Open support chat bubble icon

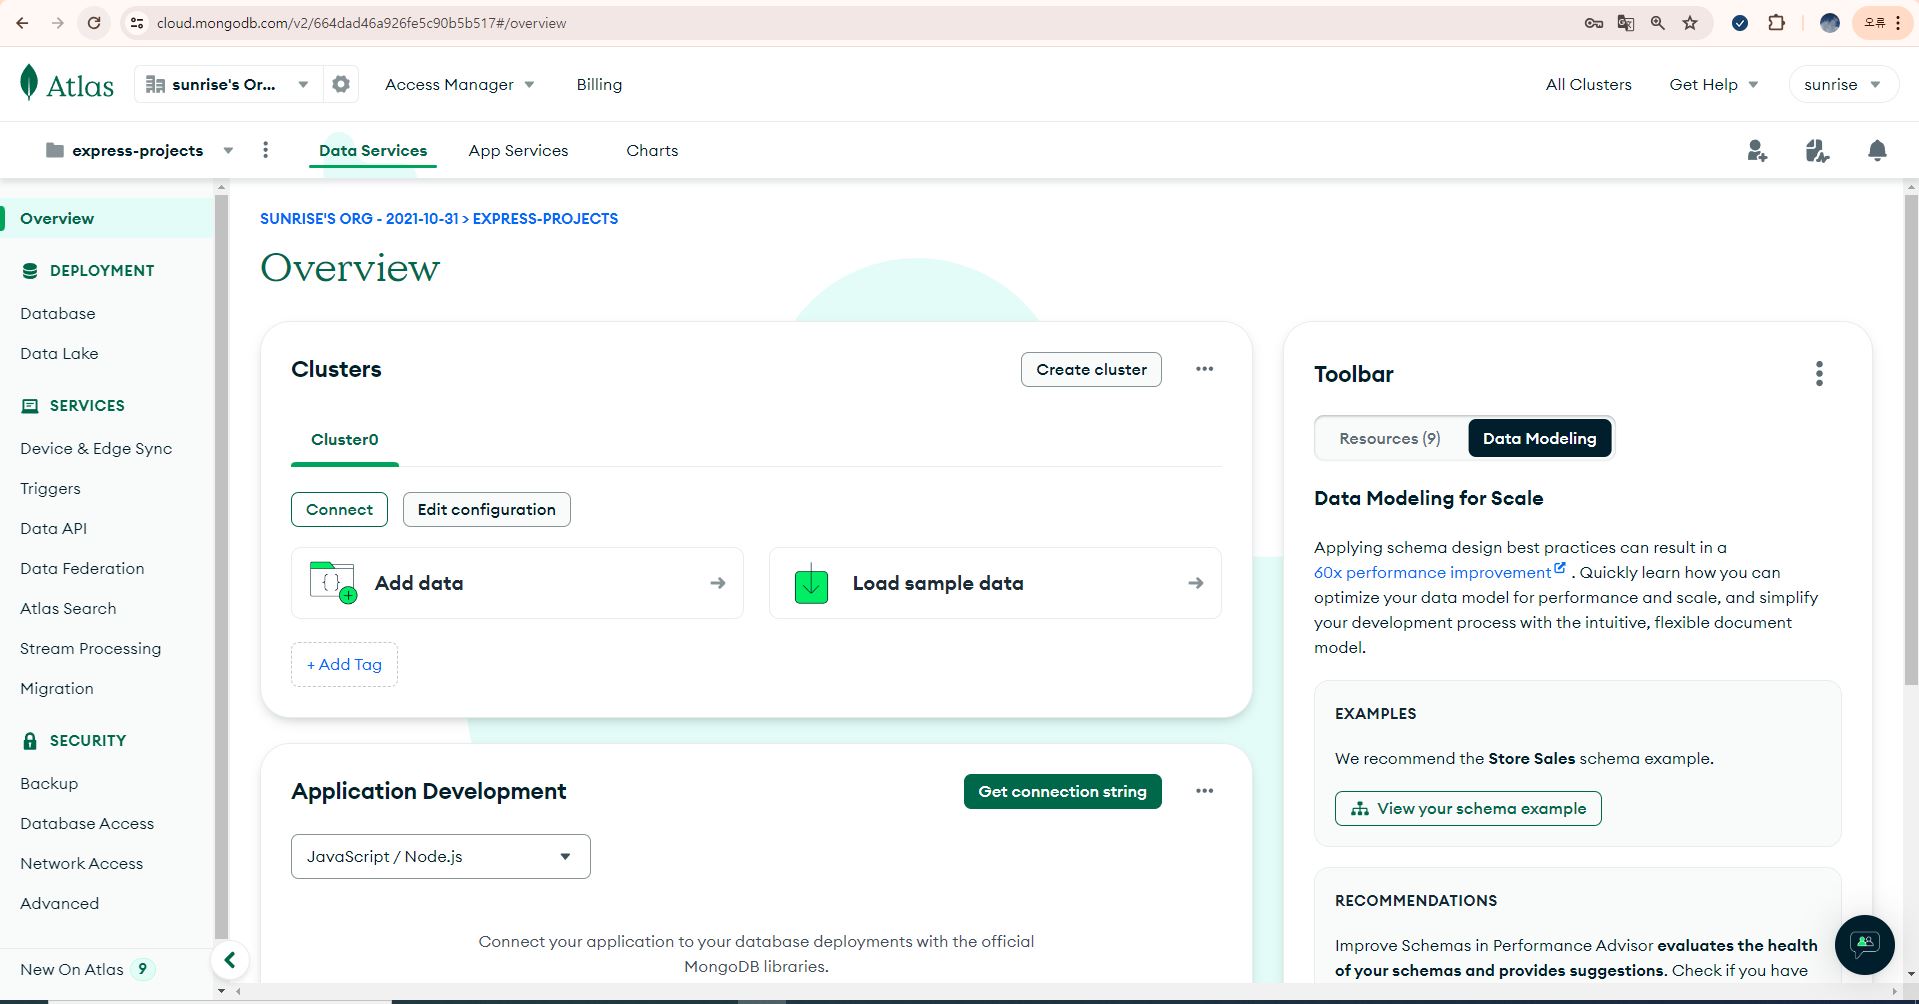1864,944
